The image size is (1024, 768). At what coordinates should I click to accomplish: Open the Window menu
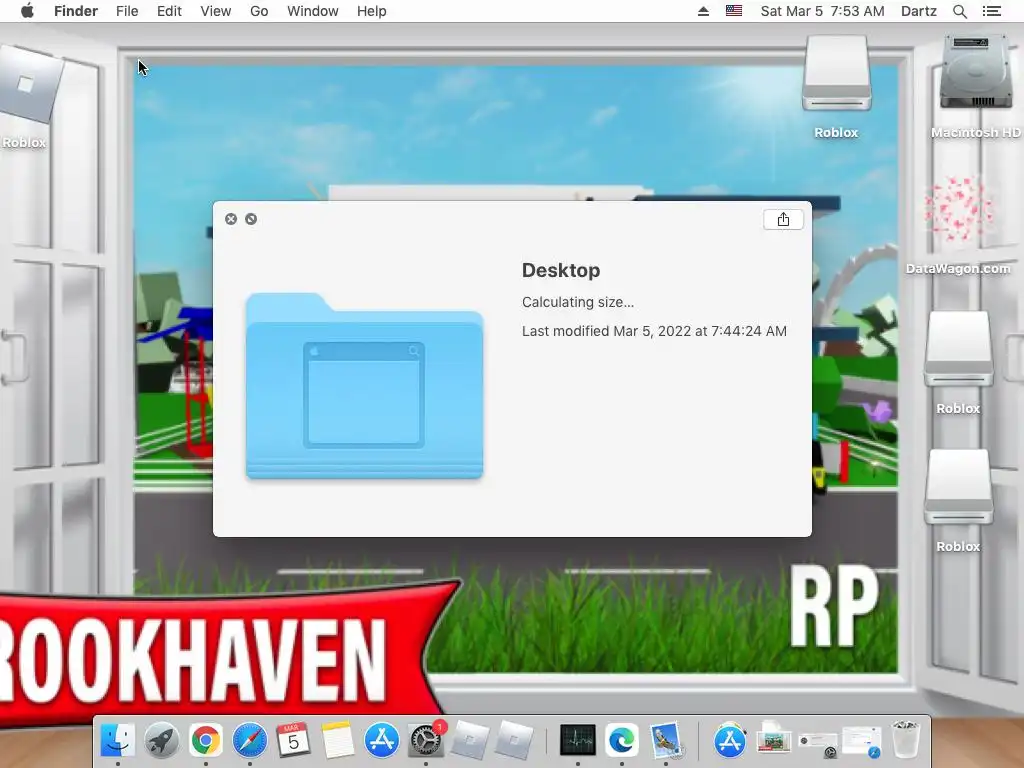tap(313, 11)
